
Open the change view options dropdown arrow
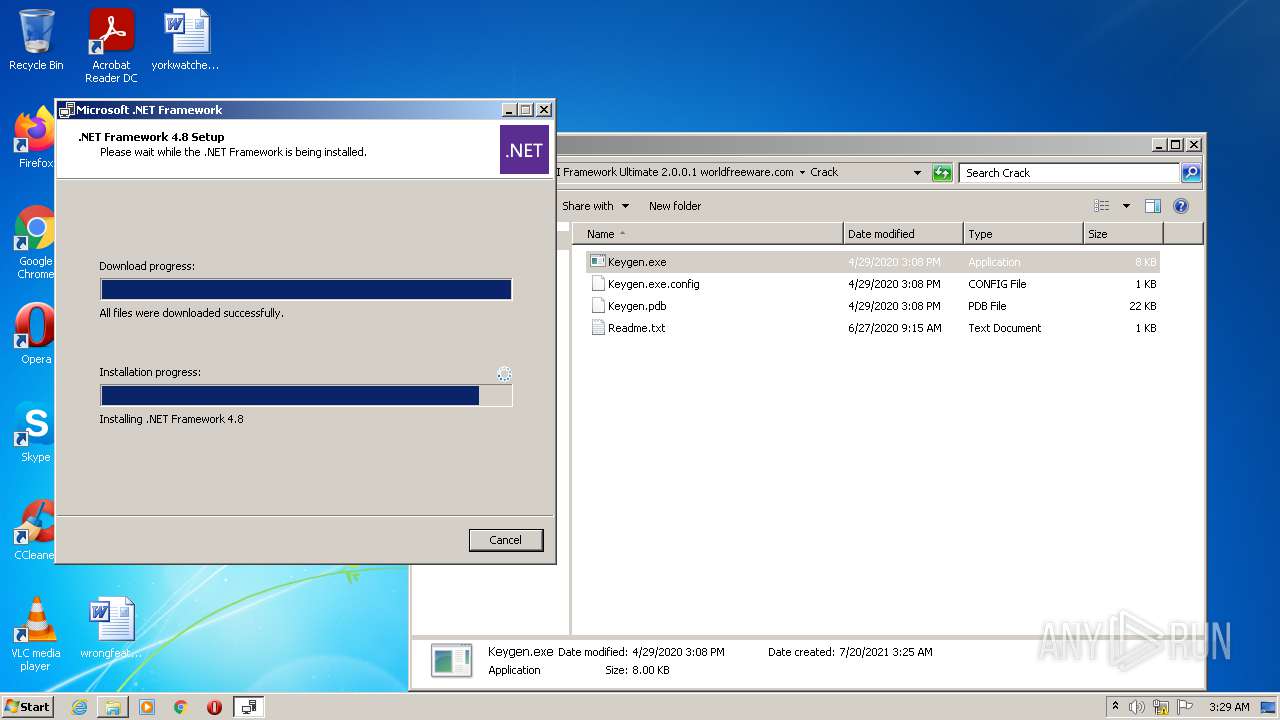coord(1126,206)
